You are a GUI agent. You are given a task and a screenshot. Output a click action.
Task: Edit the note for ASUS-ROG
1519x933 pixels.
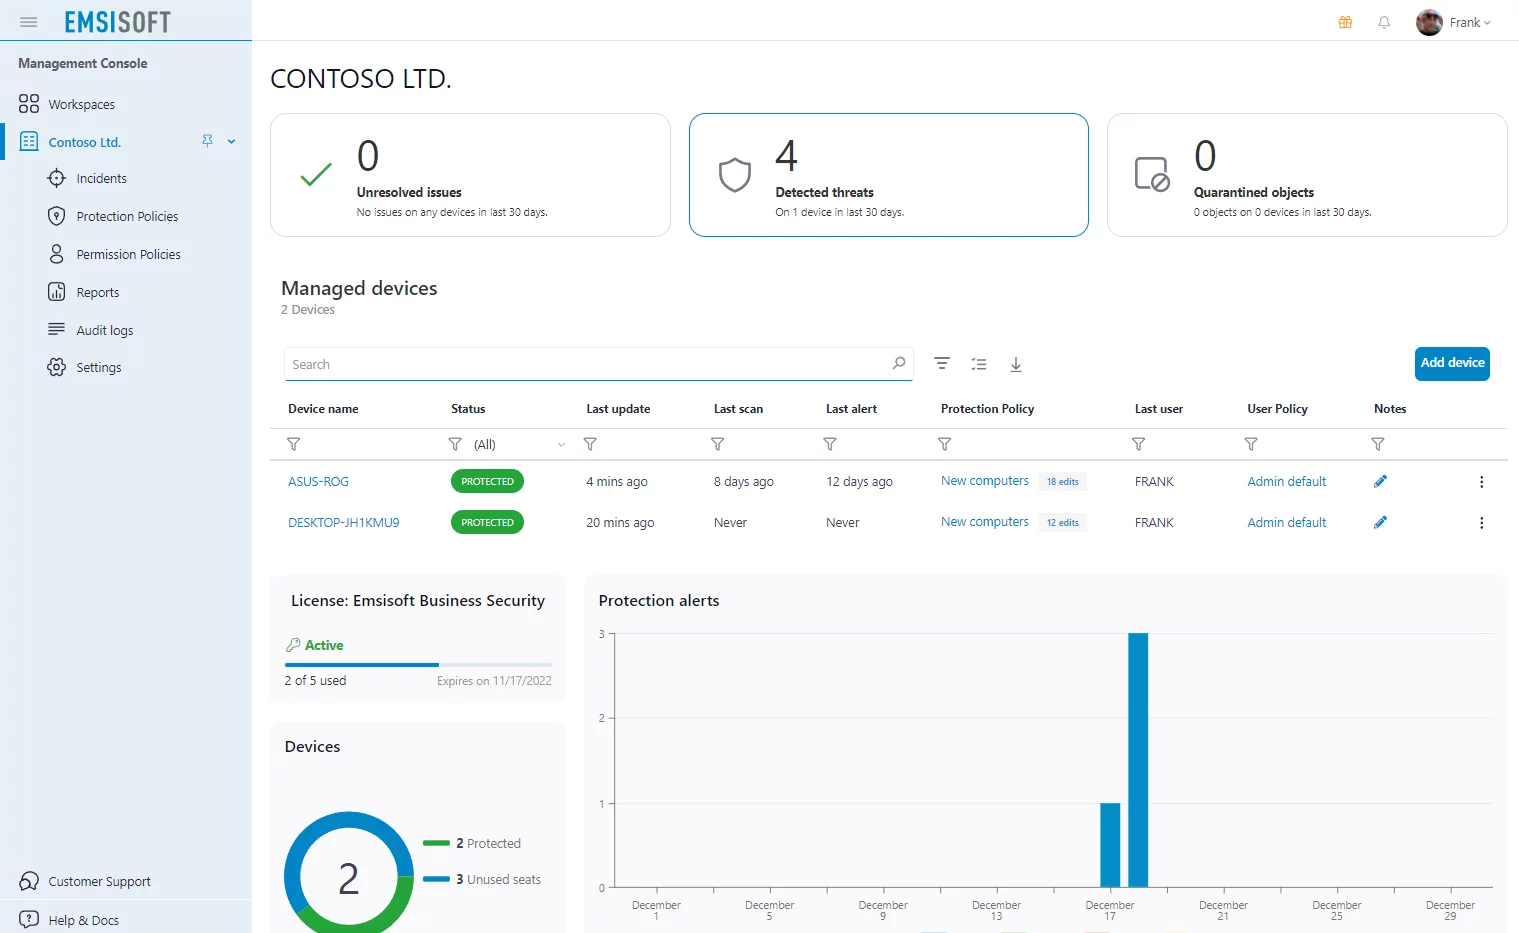(1380, 481)
